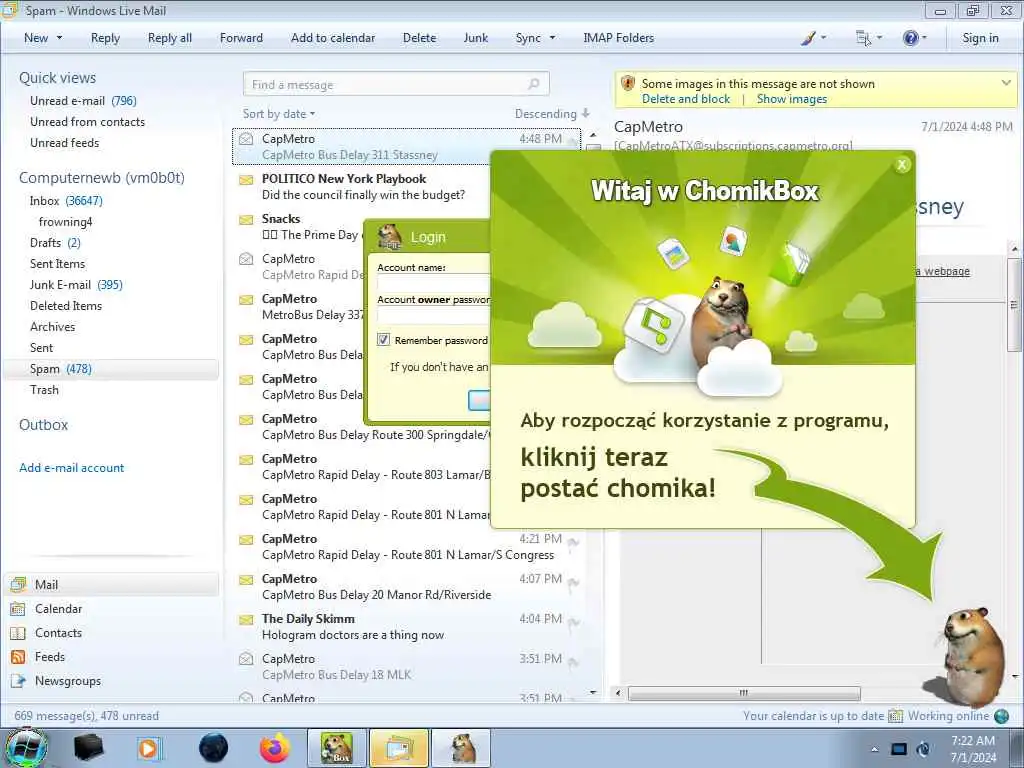
Task: Click the calendar status icon in status bar
Action: [896, 716]
